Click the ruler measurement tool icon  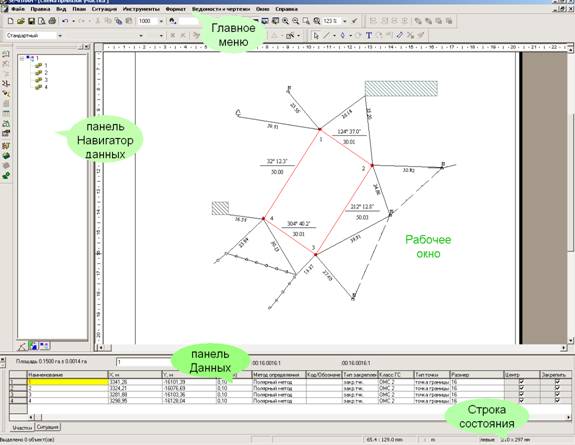(400, 36)
